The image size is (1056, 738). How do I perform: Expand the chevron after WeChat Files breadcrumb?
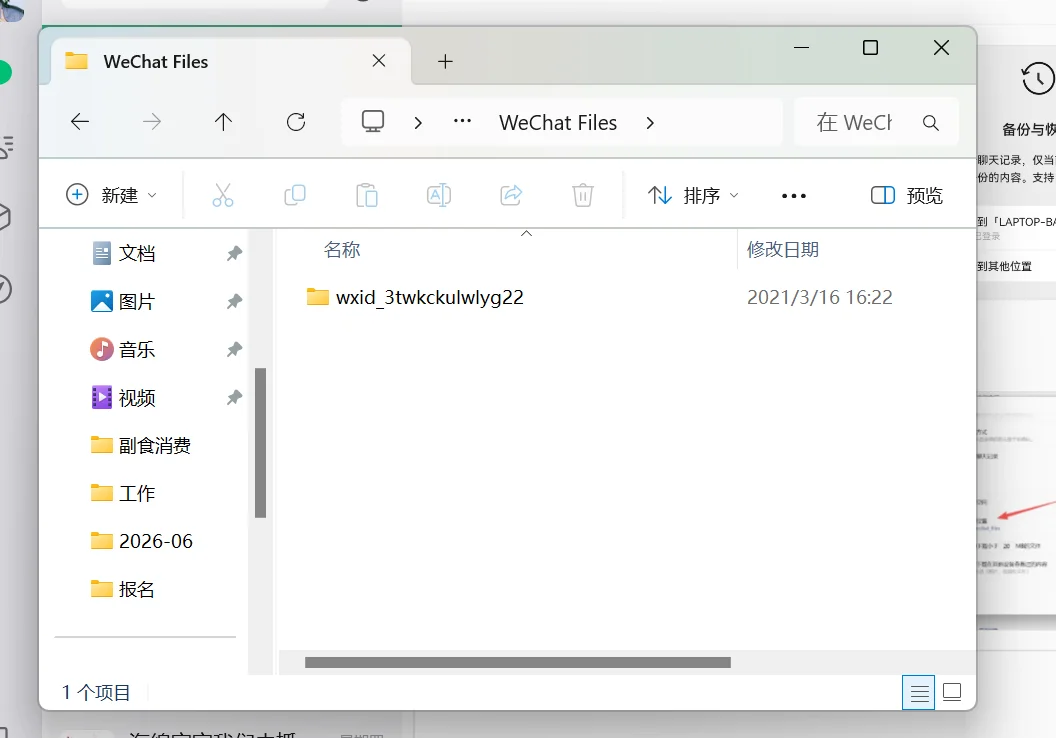click(650, 123)
